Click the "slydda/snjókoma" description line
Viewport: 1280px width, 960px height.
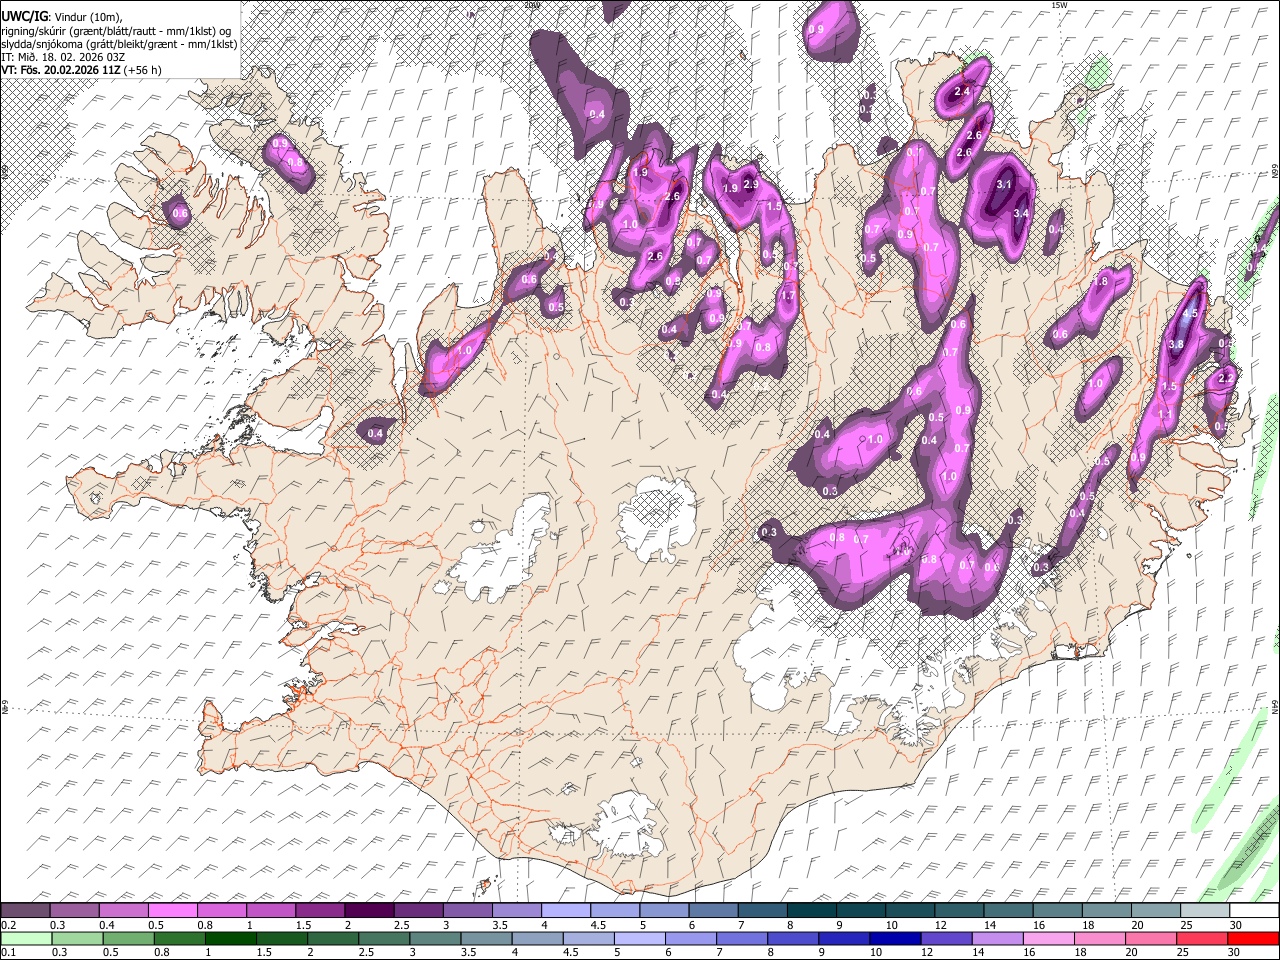[x=119, y=44]
